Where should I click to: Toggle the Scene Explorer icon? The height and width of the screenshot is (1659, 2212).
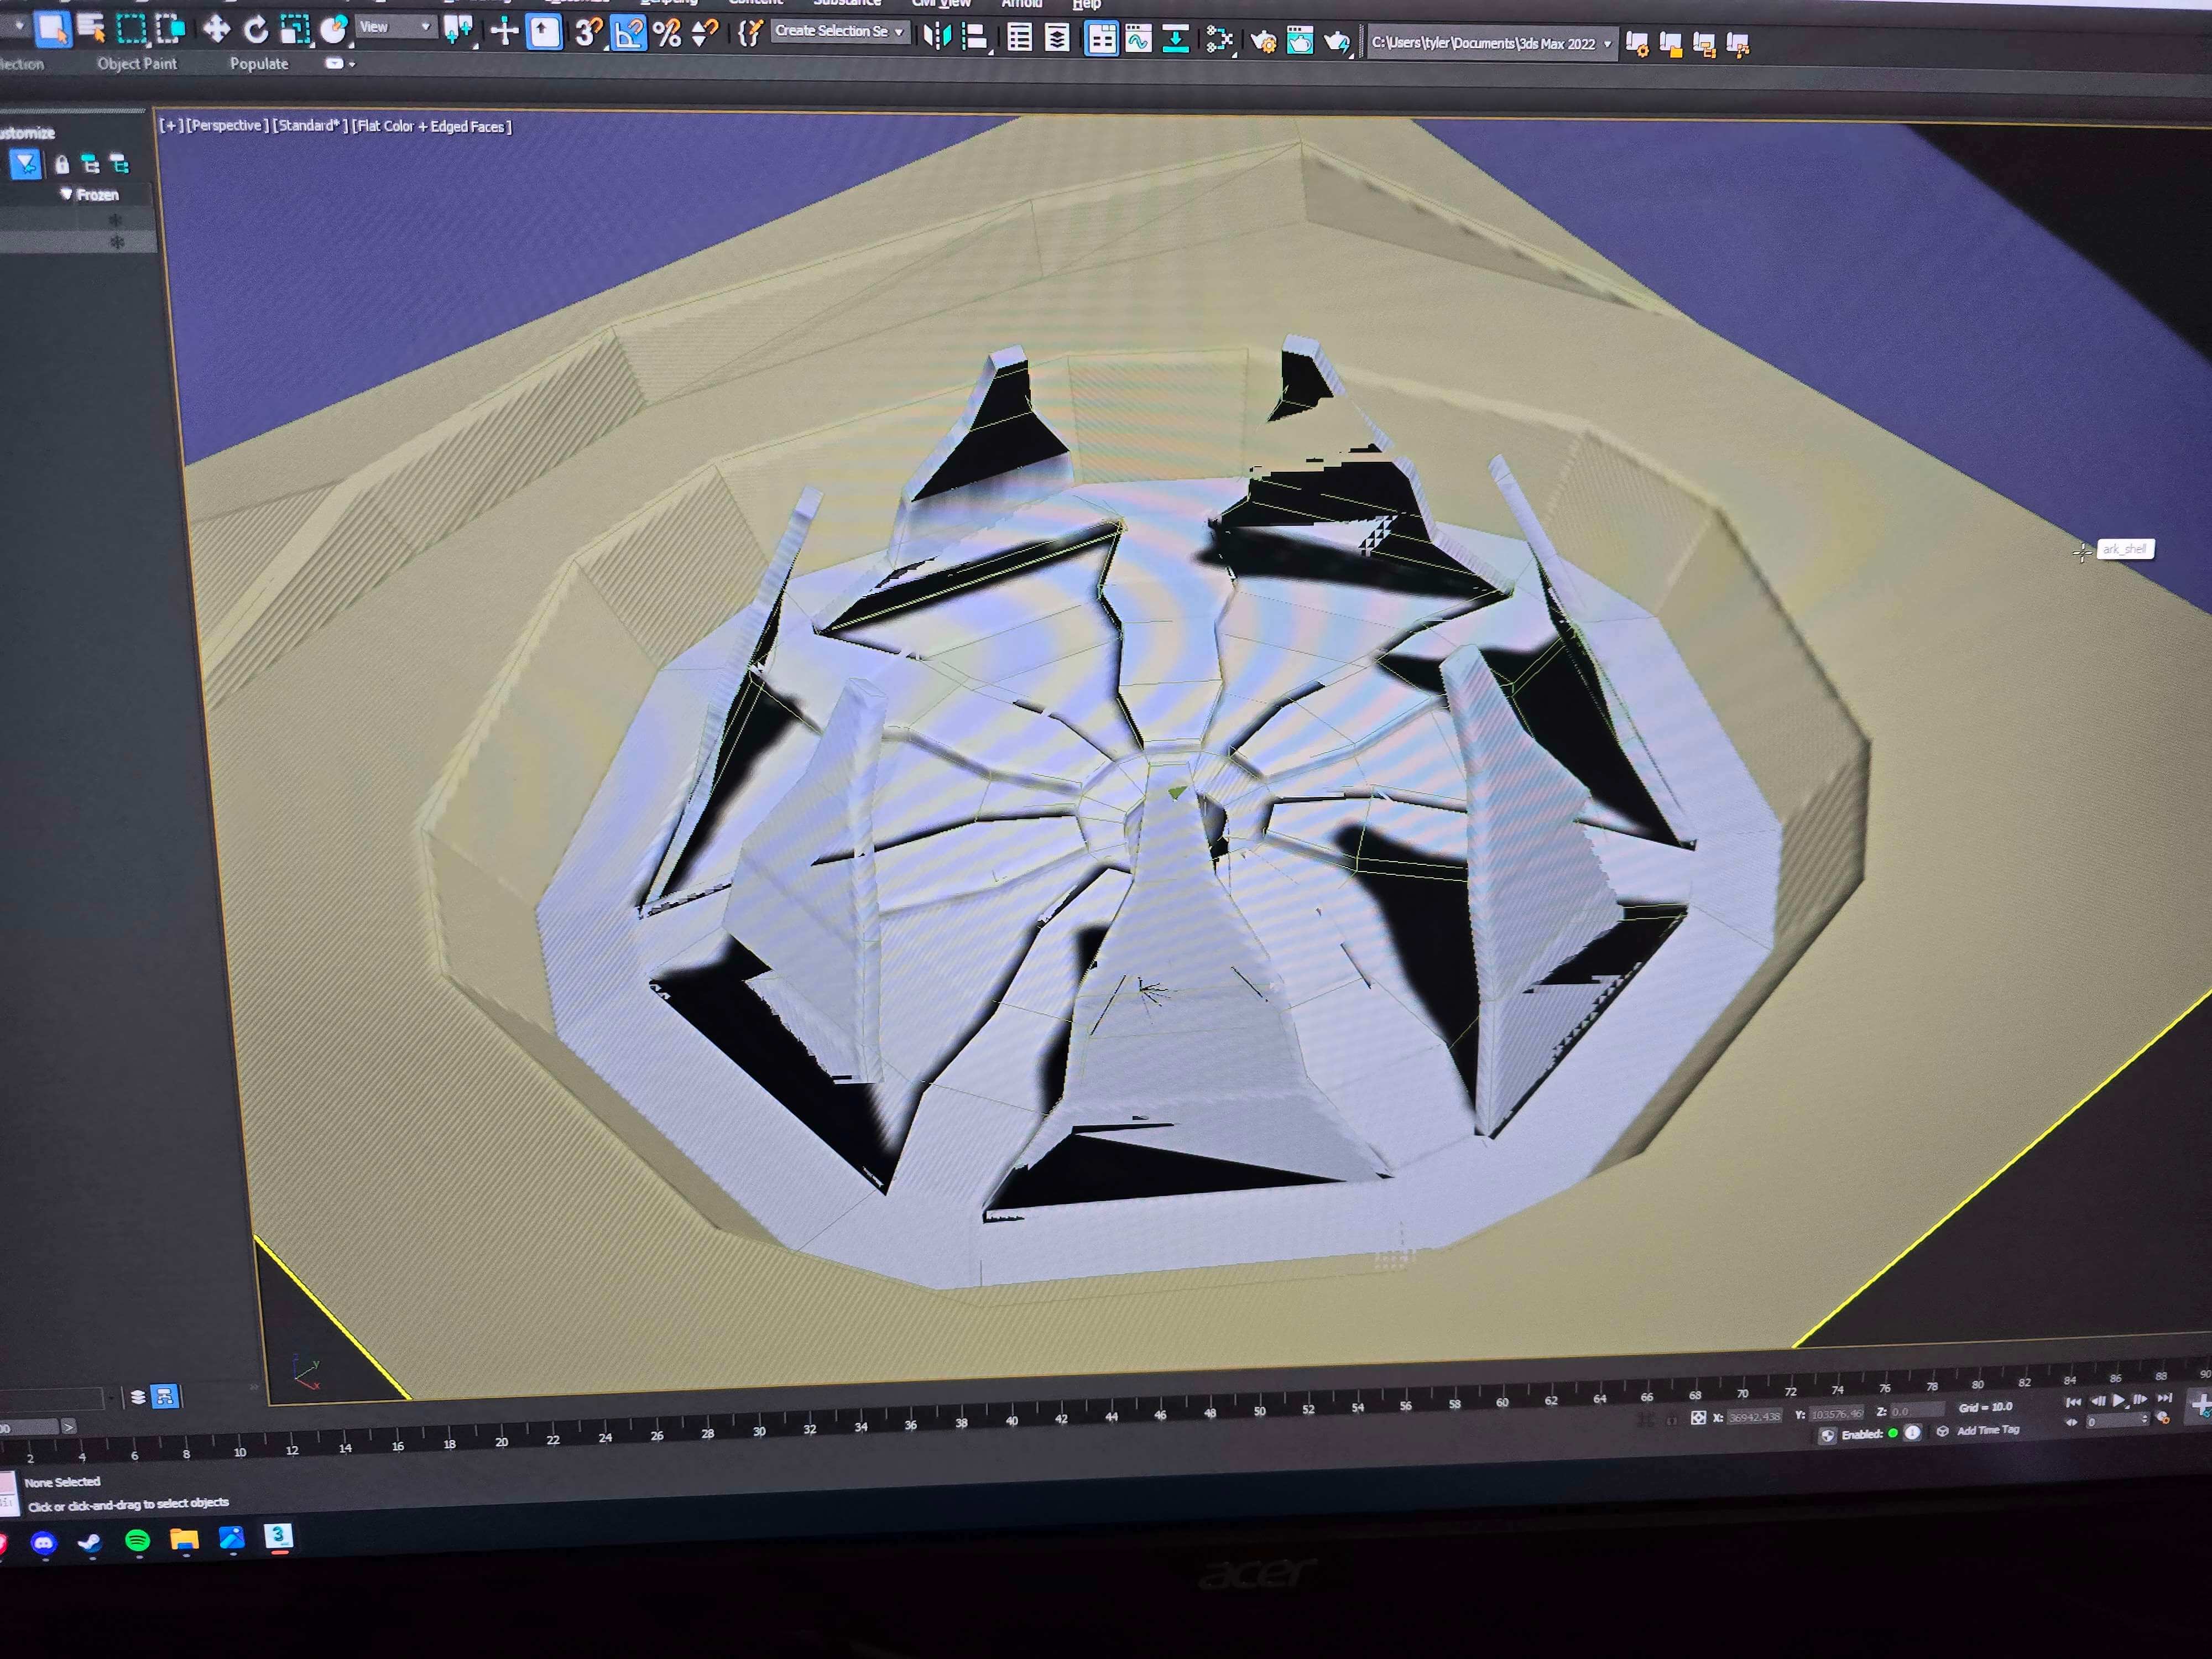[1019, 38]
